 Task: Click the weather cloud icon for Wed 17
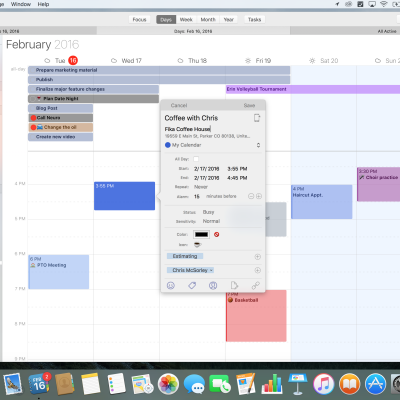coord(114,61)
